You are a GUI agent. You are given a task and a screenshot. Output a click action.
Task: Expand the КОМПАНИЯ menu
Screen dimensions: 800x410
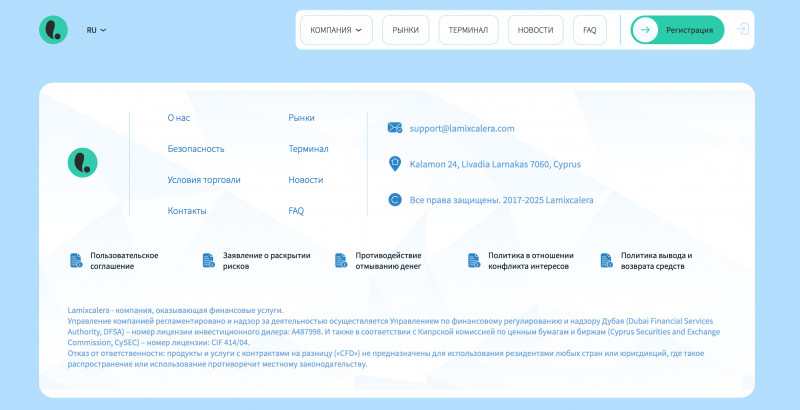[x=336, y=30]
